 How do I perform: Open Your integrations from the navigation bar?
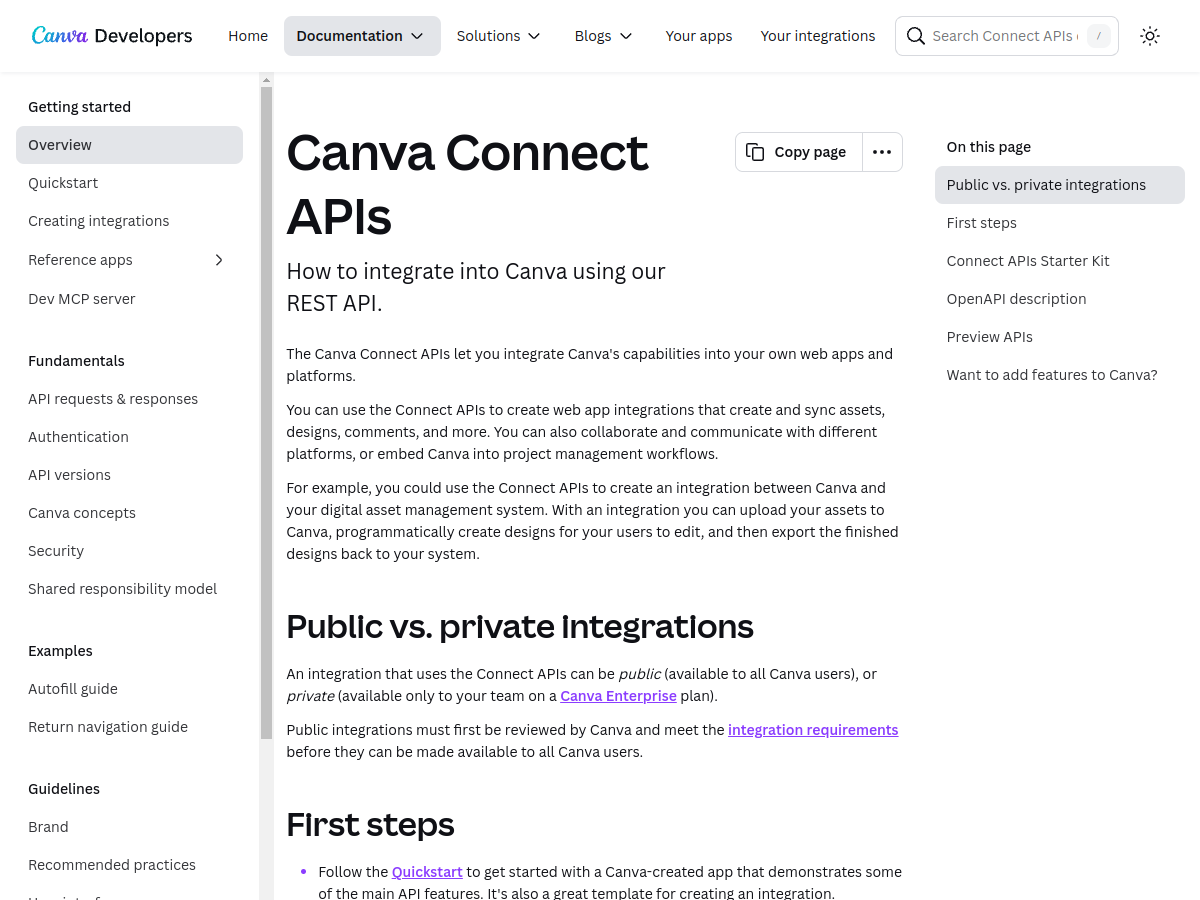click(x=818, y=35)
